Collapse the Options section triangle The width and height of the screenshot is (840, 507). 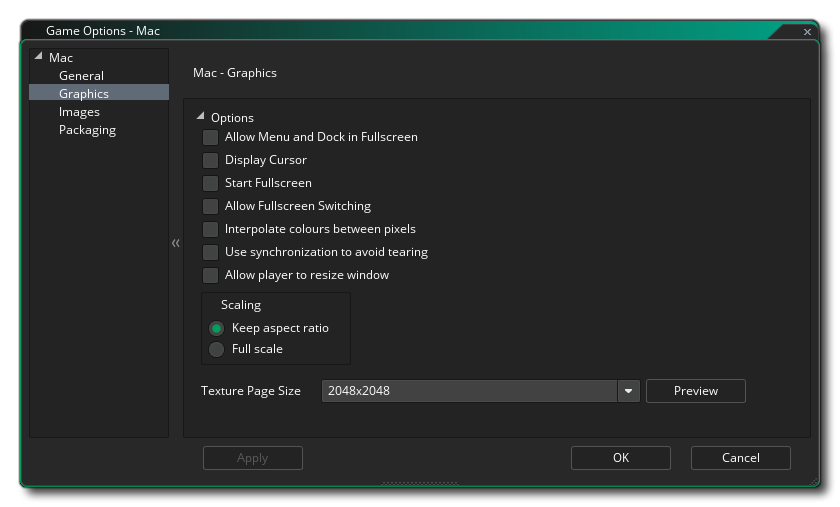click(x=200, y=116)
